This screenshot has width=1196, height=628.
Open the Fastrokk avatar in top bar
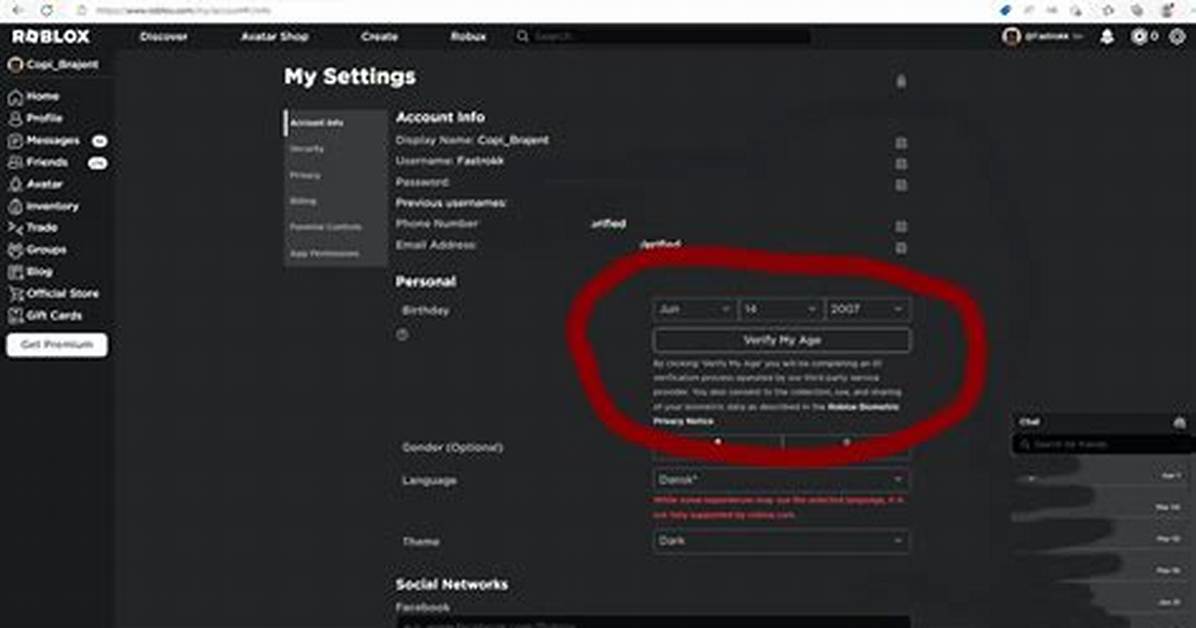1011,36
